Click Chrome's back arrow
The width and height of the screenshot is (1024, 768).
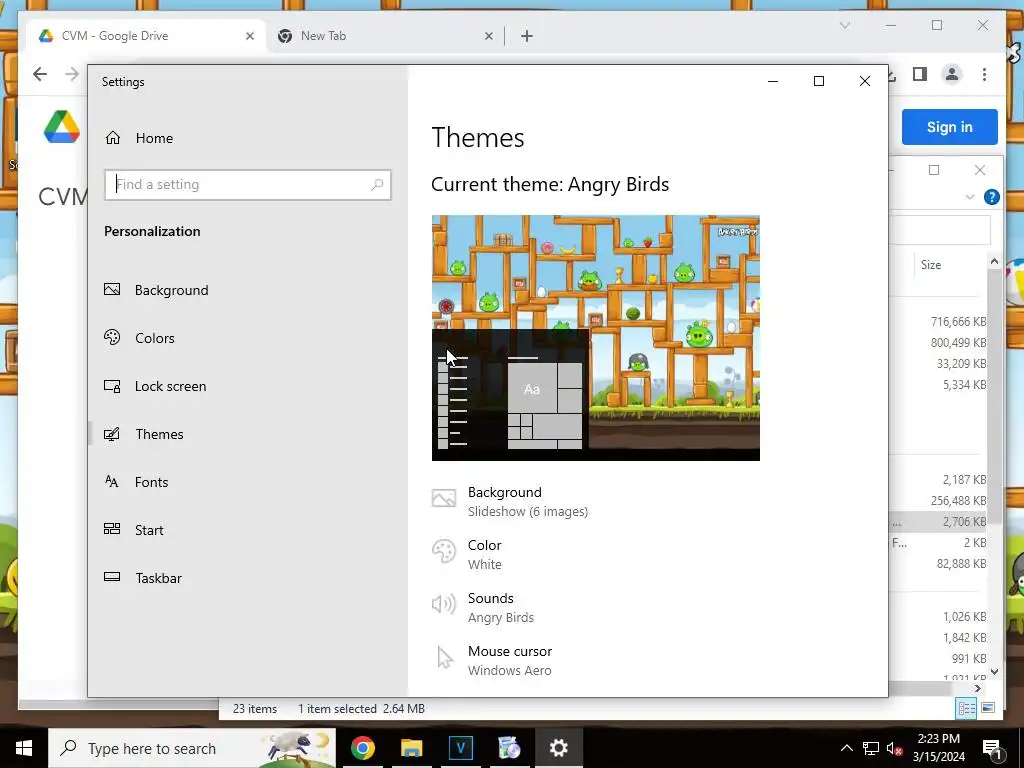coord(40,74)
